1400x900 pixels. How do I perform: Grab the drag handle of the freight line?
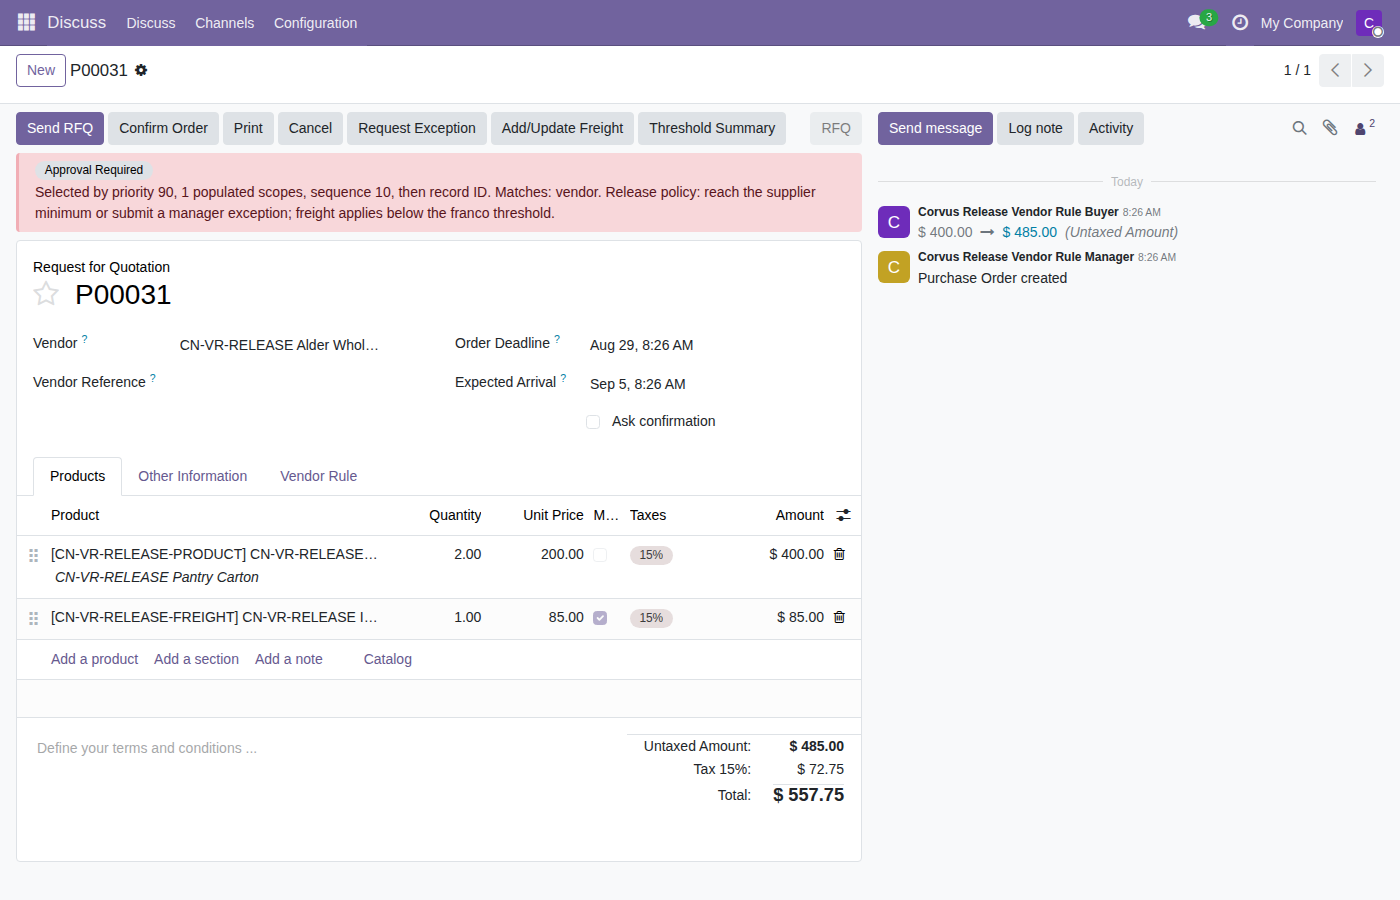pos(33,618)
